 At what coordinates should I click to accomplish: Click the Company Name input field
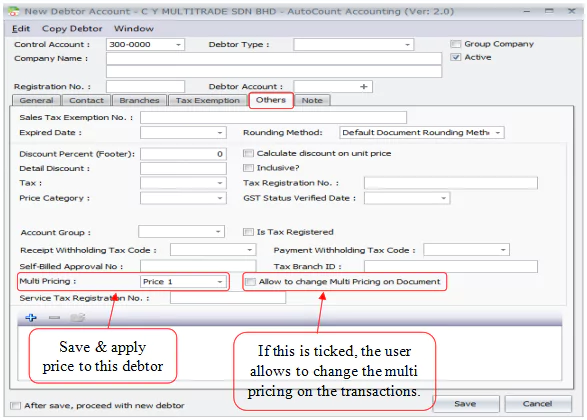(274, 58)
